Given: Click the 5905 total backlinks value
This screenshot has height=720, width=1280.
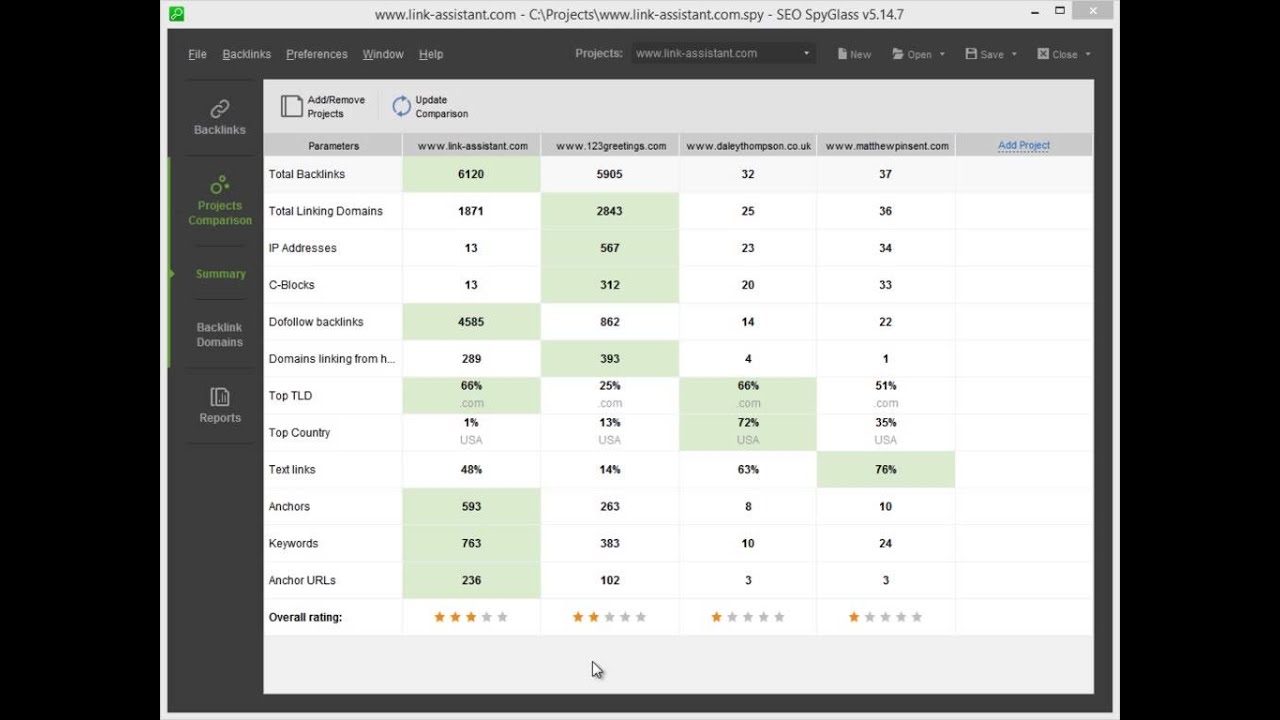Looking at the screenshot, I should pos(609,174).
